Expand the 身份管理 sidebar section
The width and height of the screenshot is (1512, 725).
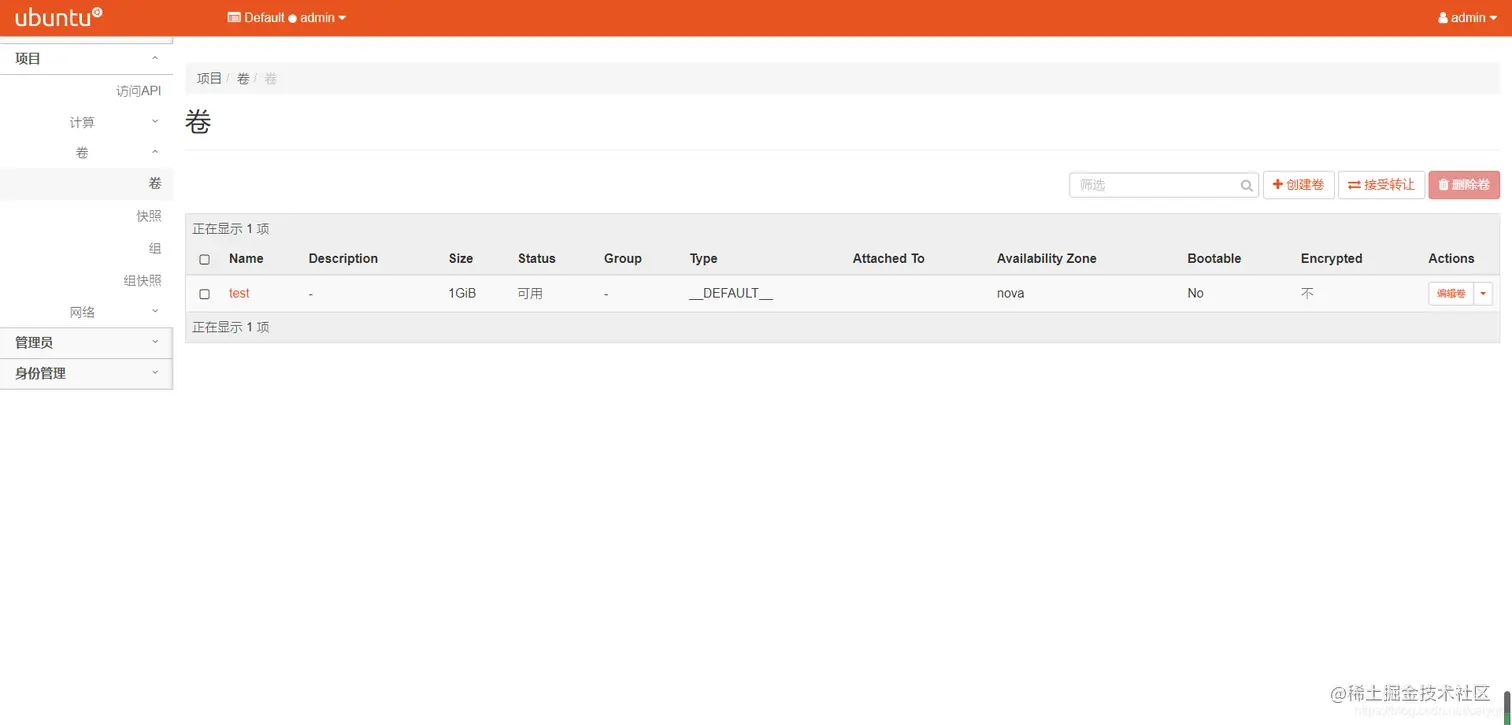pos(86,373)
